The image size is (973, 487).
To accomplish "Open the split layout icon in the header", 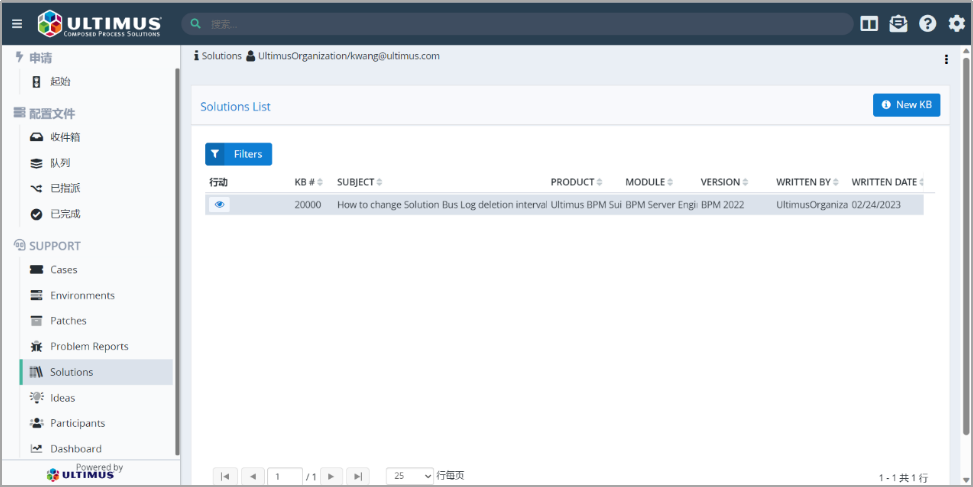I will coord(869,24).
